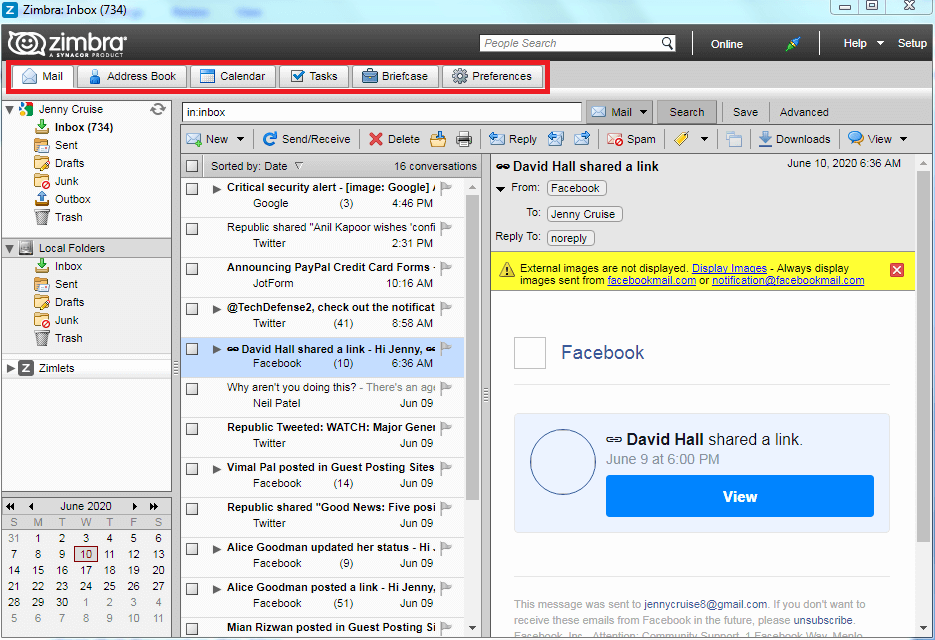
Task: Click the move-to-folder icon next to Delete
Action: tap(438, 139)
